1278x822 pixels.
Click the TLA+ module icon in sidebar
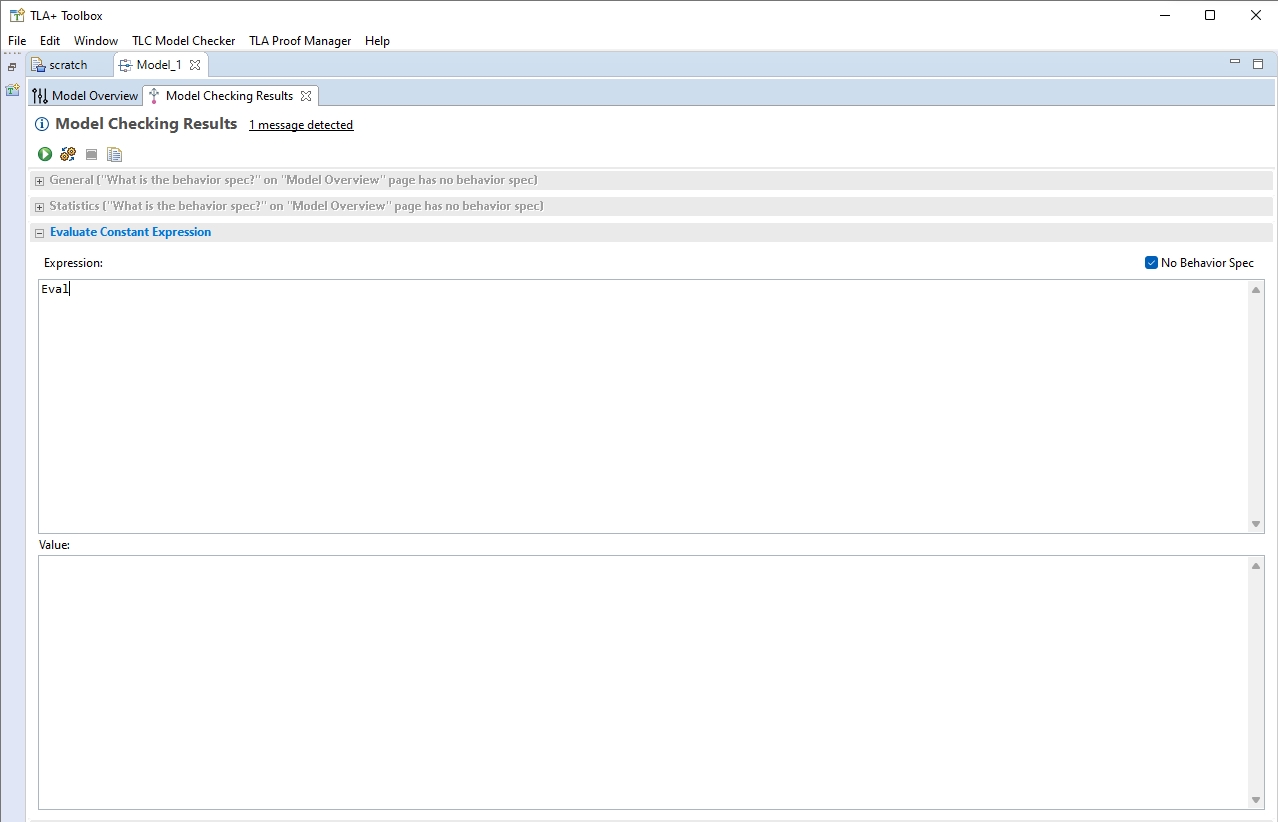click(12, 89)
